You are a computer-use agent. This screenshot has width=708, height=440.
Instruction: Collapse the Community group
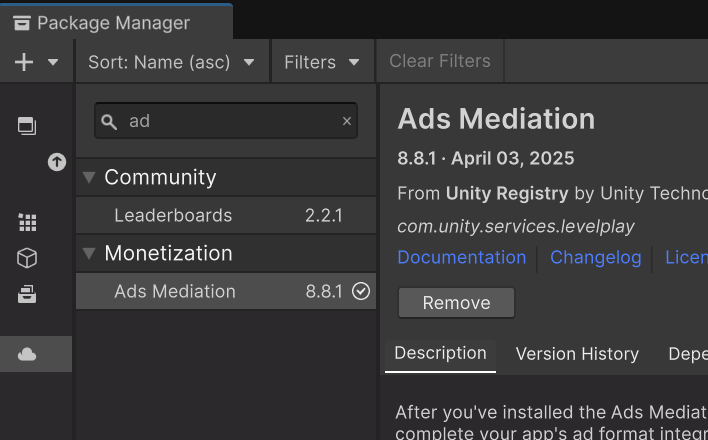89,177
